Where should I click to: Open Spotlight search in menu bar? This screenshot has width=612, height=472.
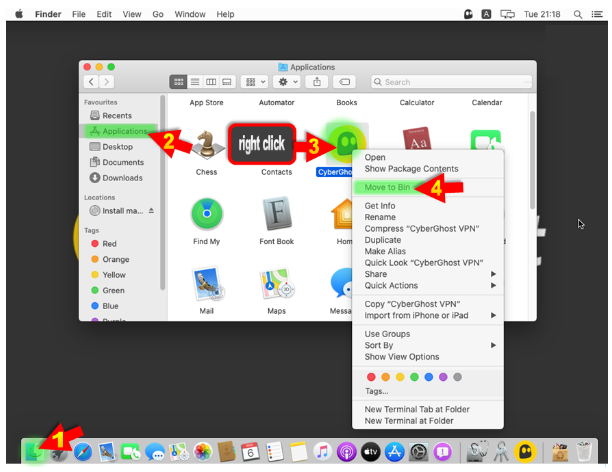pyautogui.click(x=578, y=14)
